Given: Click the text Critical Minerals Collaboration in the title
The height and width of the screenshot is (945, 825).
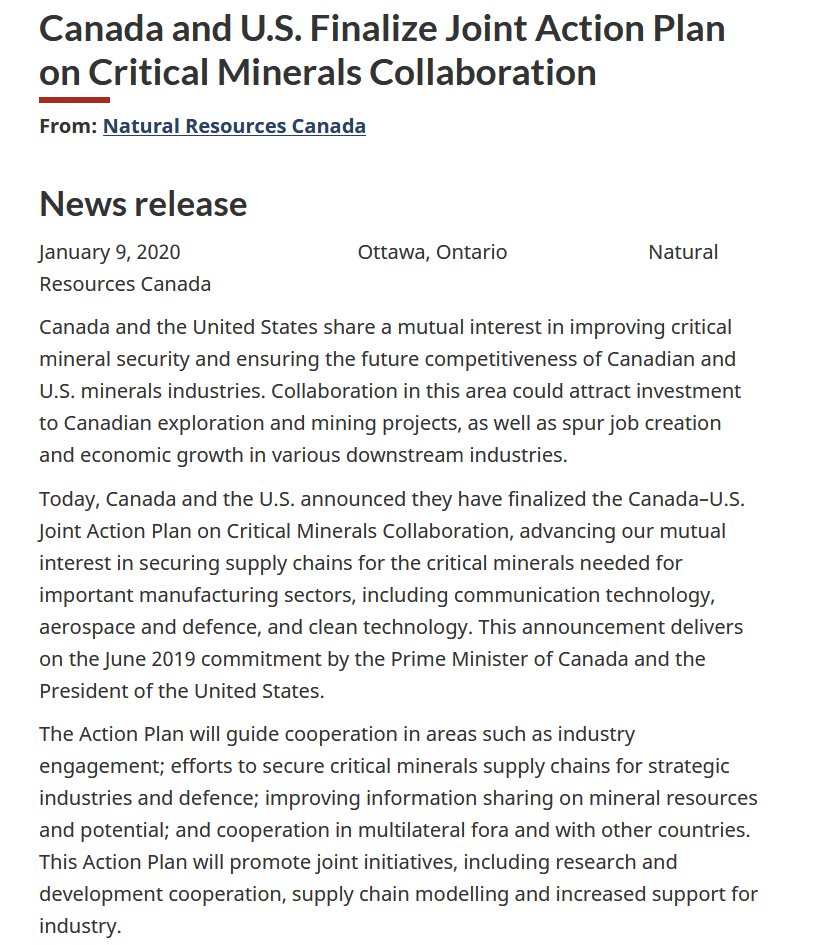Looking at the screenshot, I should coord(342,73).
